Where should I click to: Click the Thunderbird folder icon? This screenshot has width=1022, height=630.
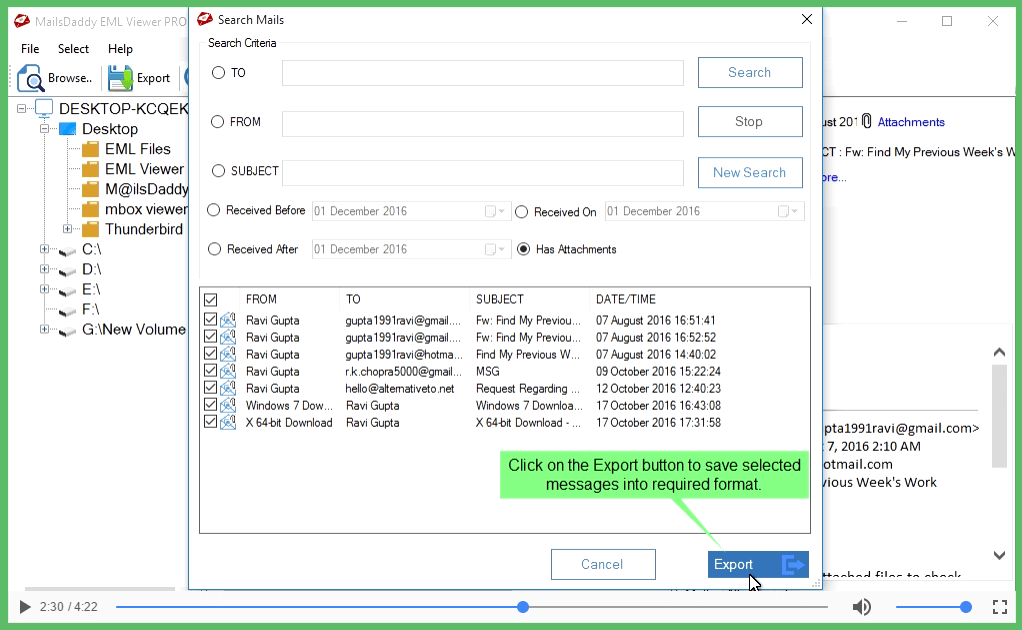(91, 229)
